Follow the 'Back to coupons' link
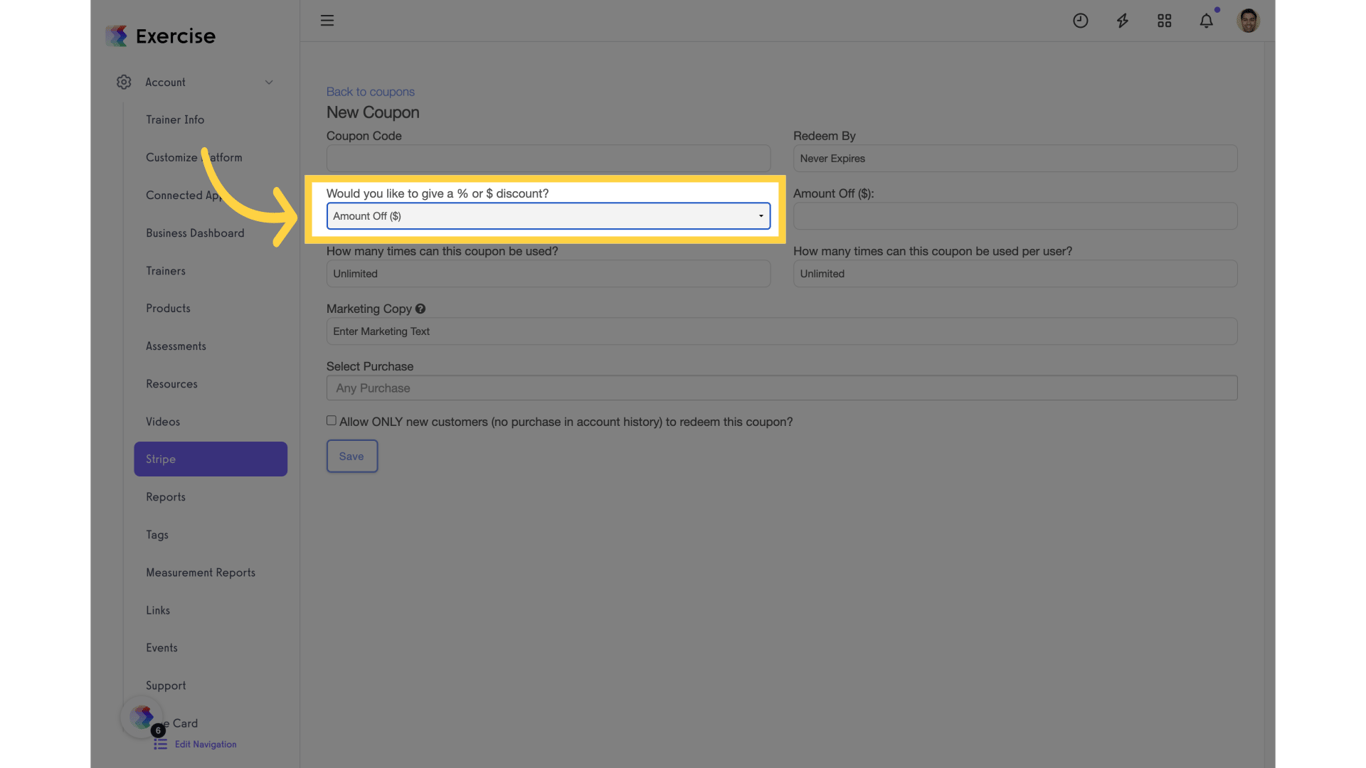Viewport: 1366px width, 768px height. tap(370, 91)
